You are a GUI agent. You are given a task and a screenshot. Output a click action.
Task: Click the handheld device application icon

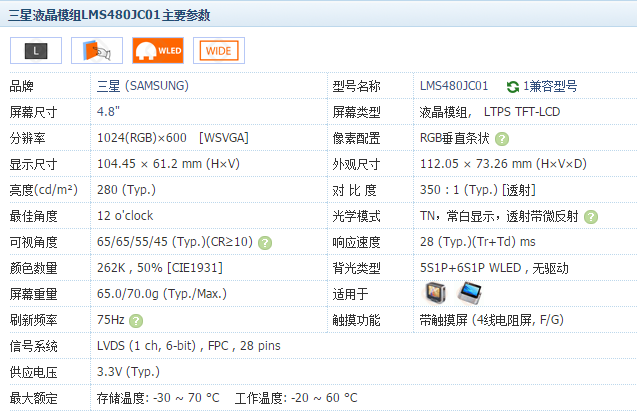pos(470,293)
